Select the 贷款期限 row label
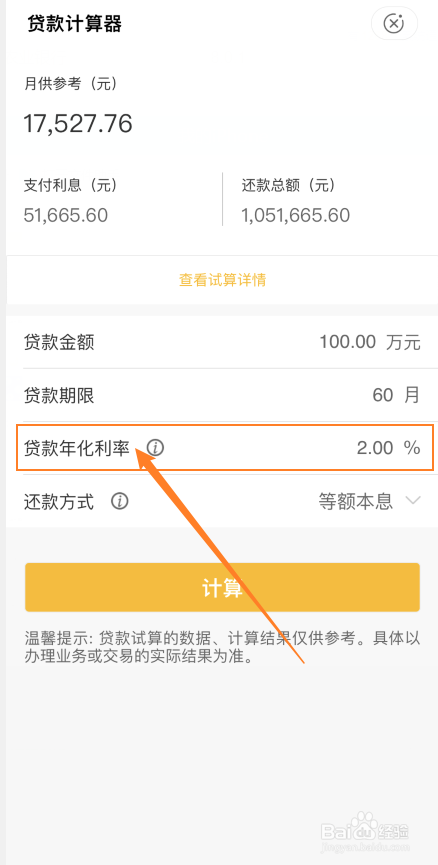This screenshot has width=438, height=865. (x=59, y=396)
